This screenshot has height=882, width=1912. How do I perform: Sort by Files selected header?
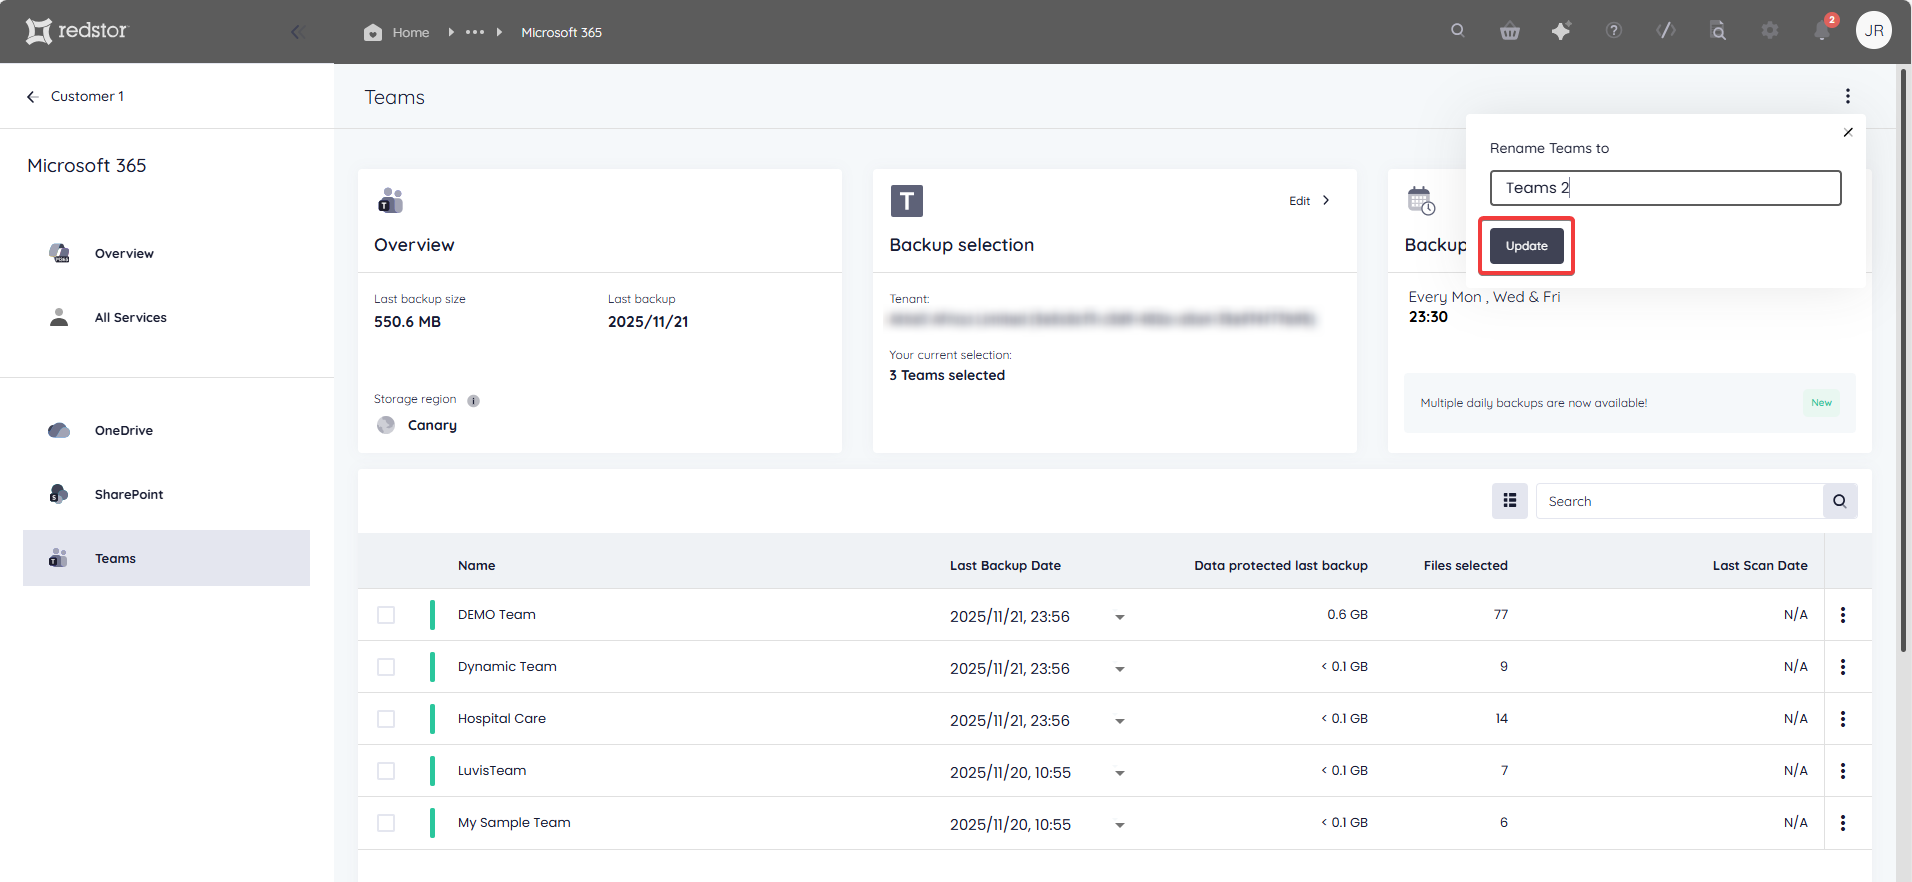[1465, 565]
